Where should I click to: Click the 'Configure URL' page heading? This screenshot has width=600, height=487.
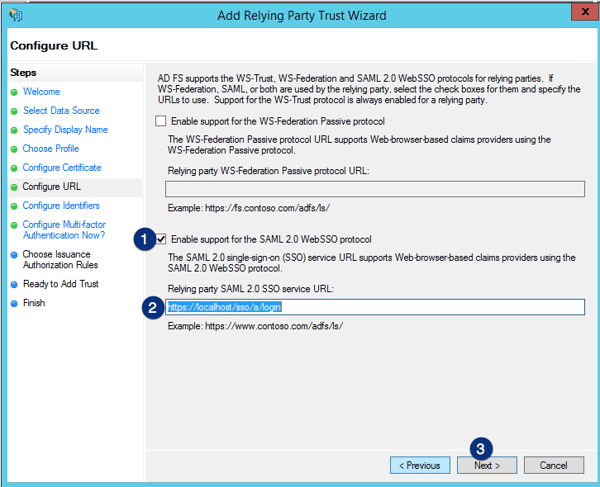(54, 46)
